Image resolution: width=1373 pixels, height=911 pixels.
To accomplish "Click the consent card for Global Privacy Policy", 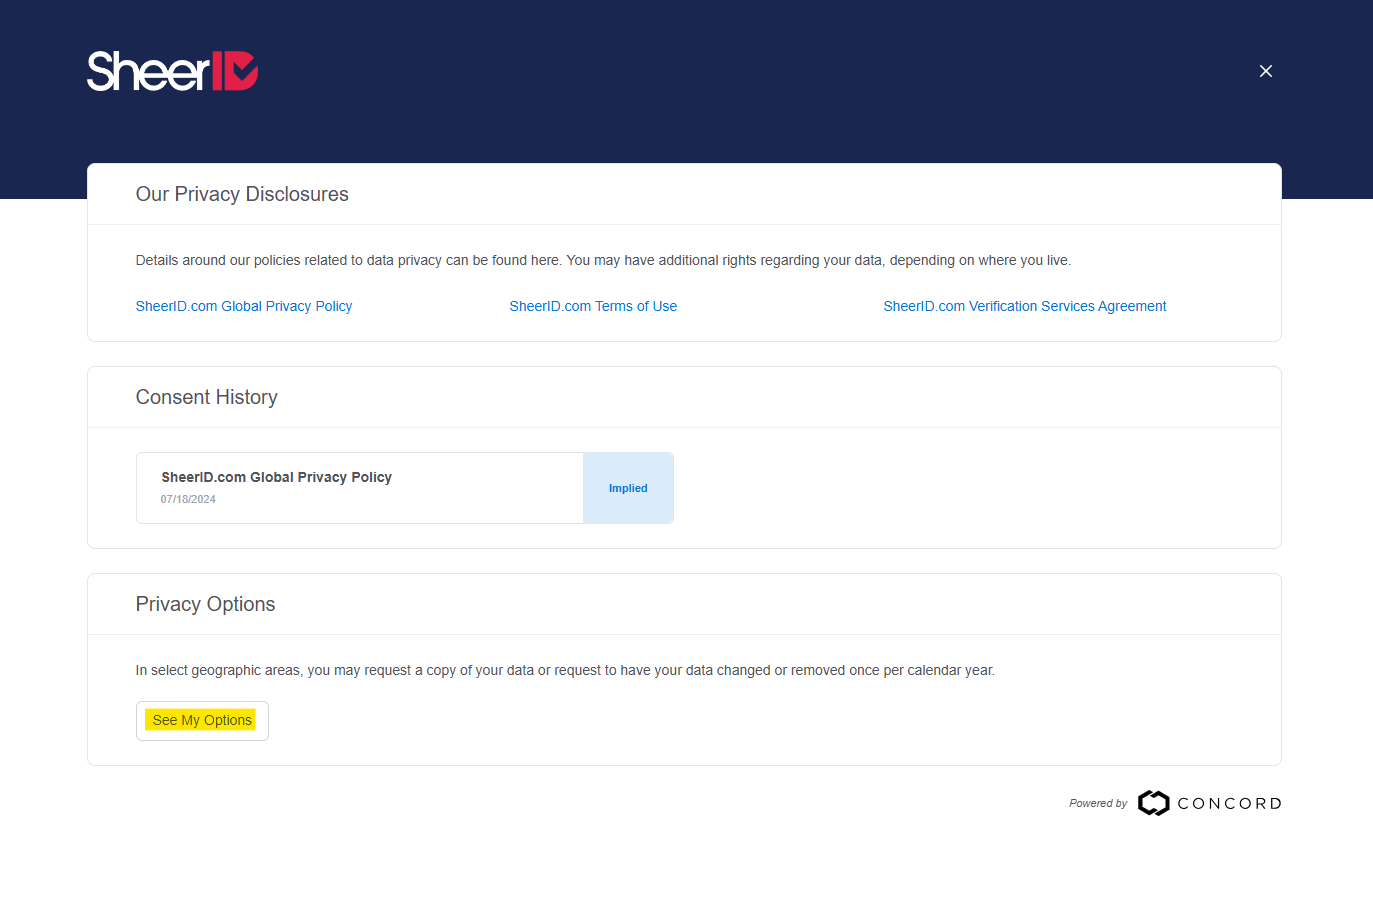I will [360, 488].
